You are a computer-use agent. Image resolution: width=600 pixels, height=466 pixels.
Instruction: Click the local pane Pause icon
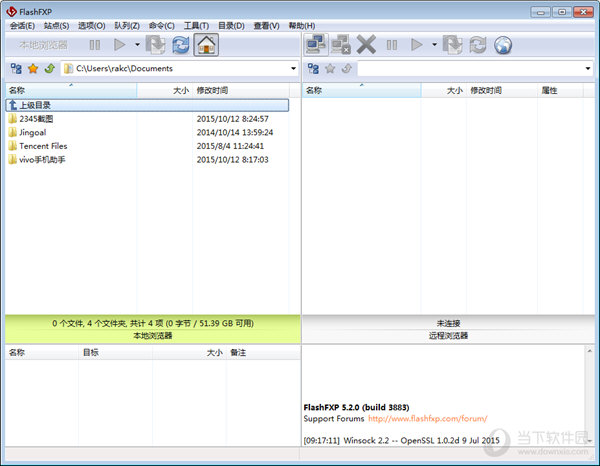click(x=94, y=45)
